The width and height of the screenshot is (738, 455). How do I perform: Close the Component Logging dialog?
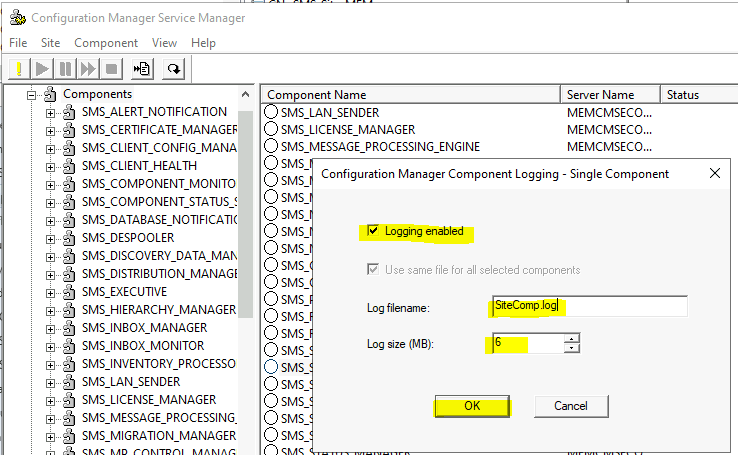715,173
